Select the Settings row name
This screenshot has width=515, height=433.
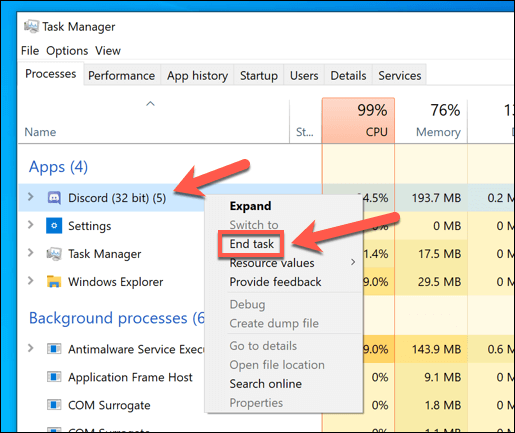[90, 226]
